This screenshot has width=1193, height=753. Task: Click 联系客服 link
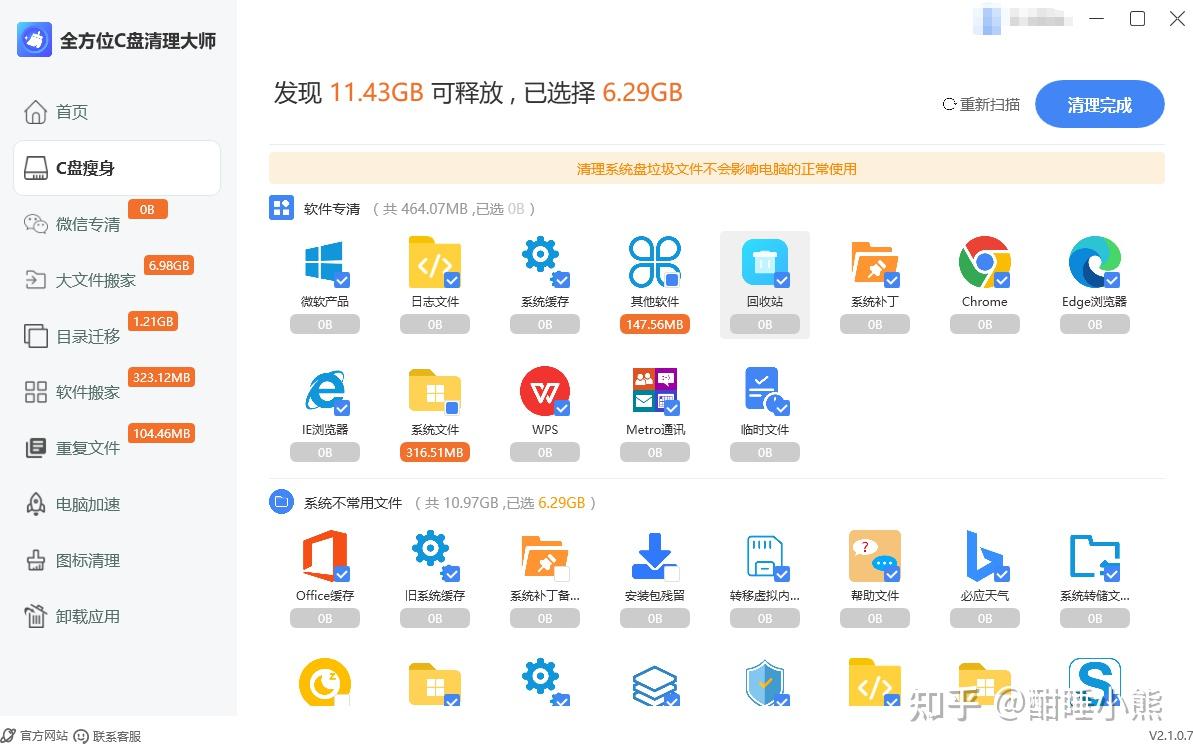pos(107,736)
